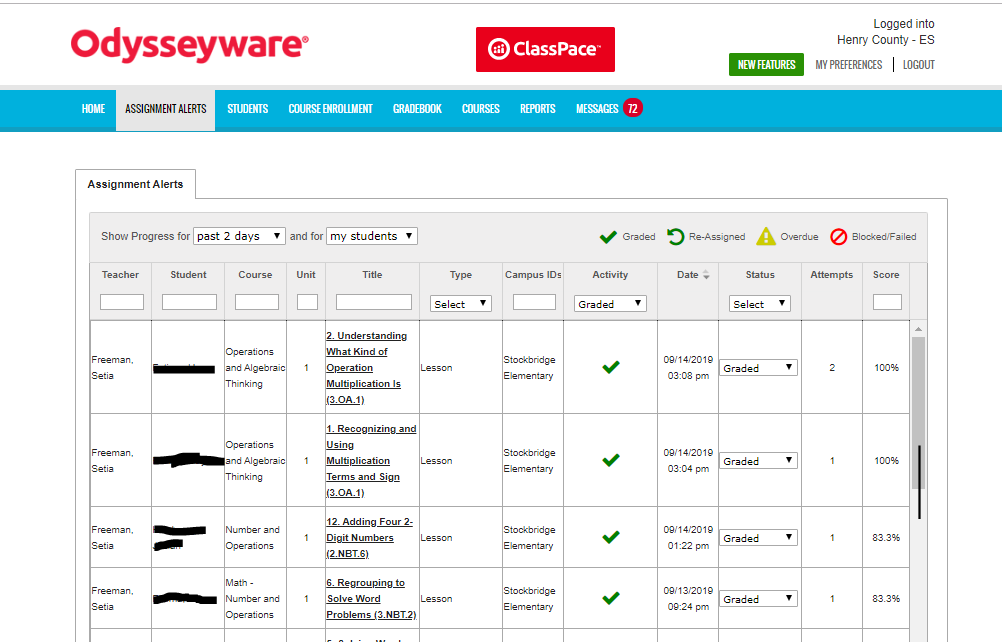
Task: Click the Course filter input field
Action: point(257,302)
